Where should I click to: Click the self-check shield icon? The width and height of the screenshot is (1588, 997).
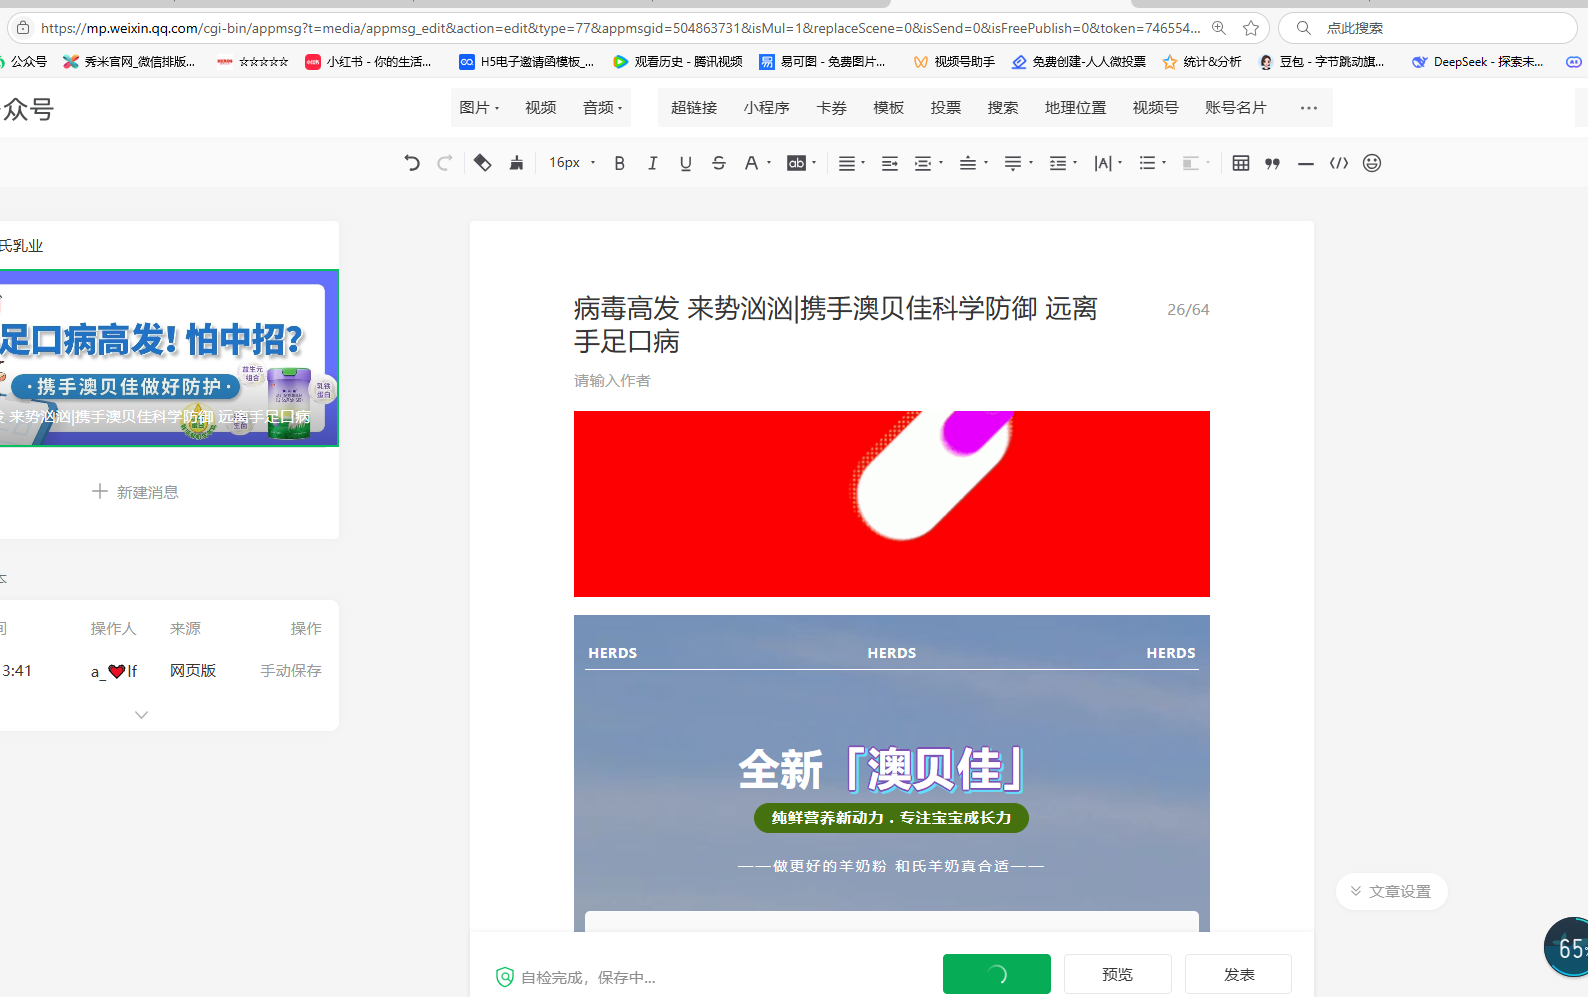tap(505, 977)
